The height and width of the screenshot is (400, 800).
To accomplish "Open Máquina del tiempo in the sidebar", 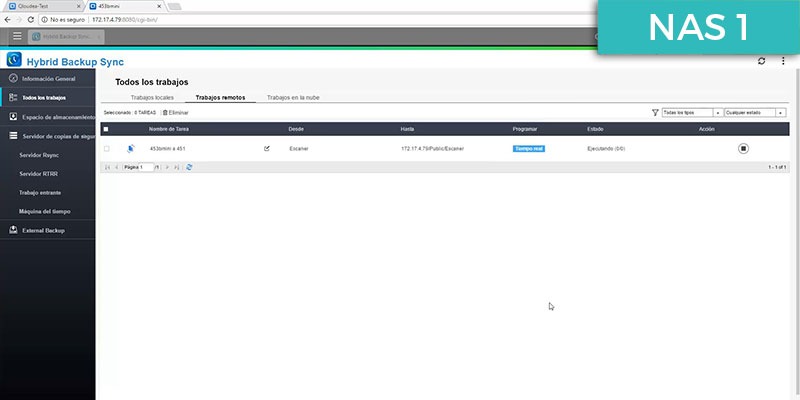I will [x=47, y=211].
